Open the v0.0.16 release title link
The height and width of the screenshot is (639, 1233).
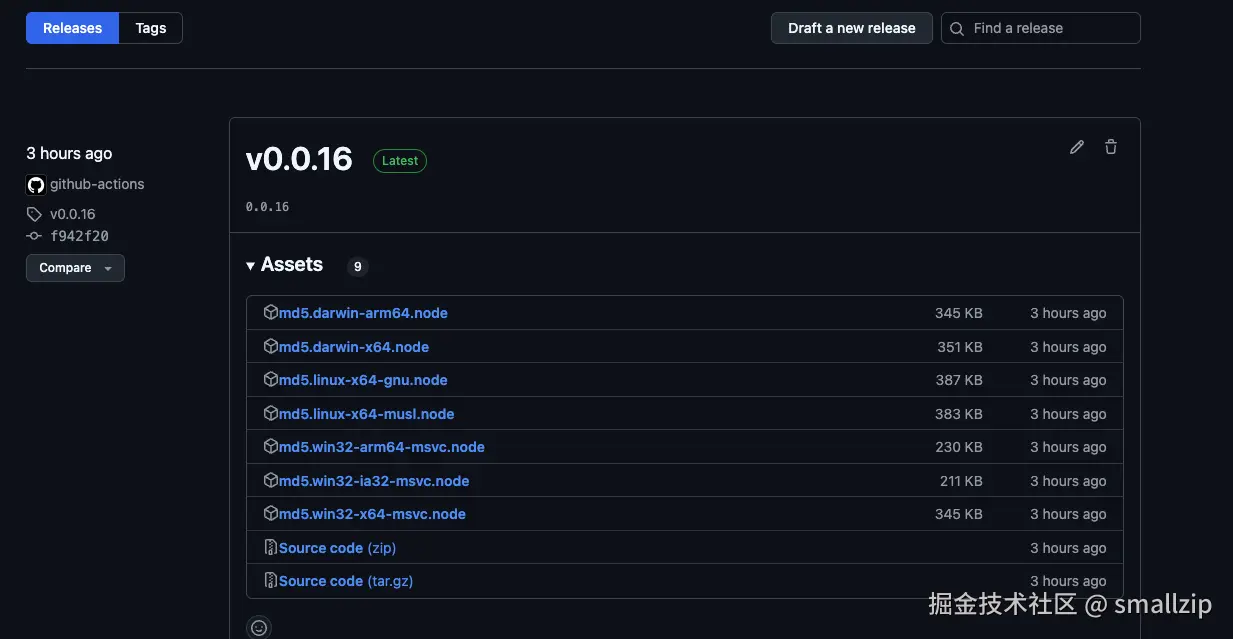click(x=299, y=159)
